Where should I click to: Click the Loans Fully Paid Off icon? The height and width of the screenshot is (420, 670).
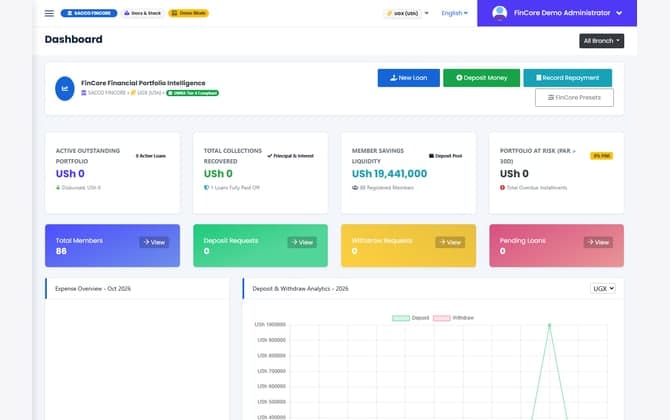click(206, 188)
